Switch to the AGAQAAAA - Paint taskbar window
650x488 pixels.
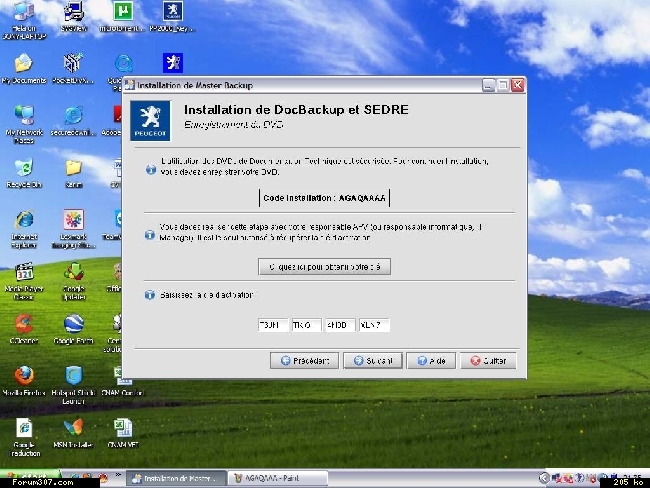(278, 478)
